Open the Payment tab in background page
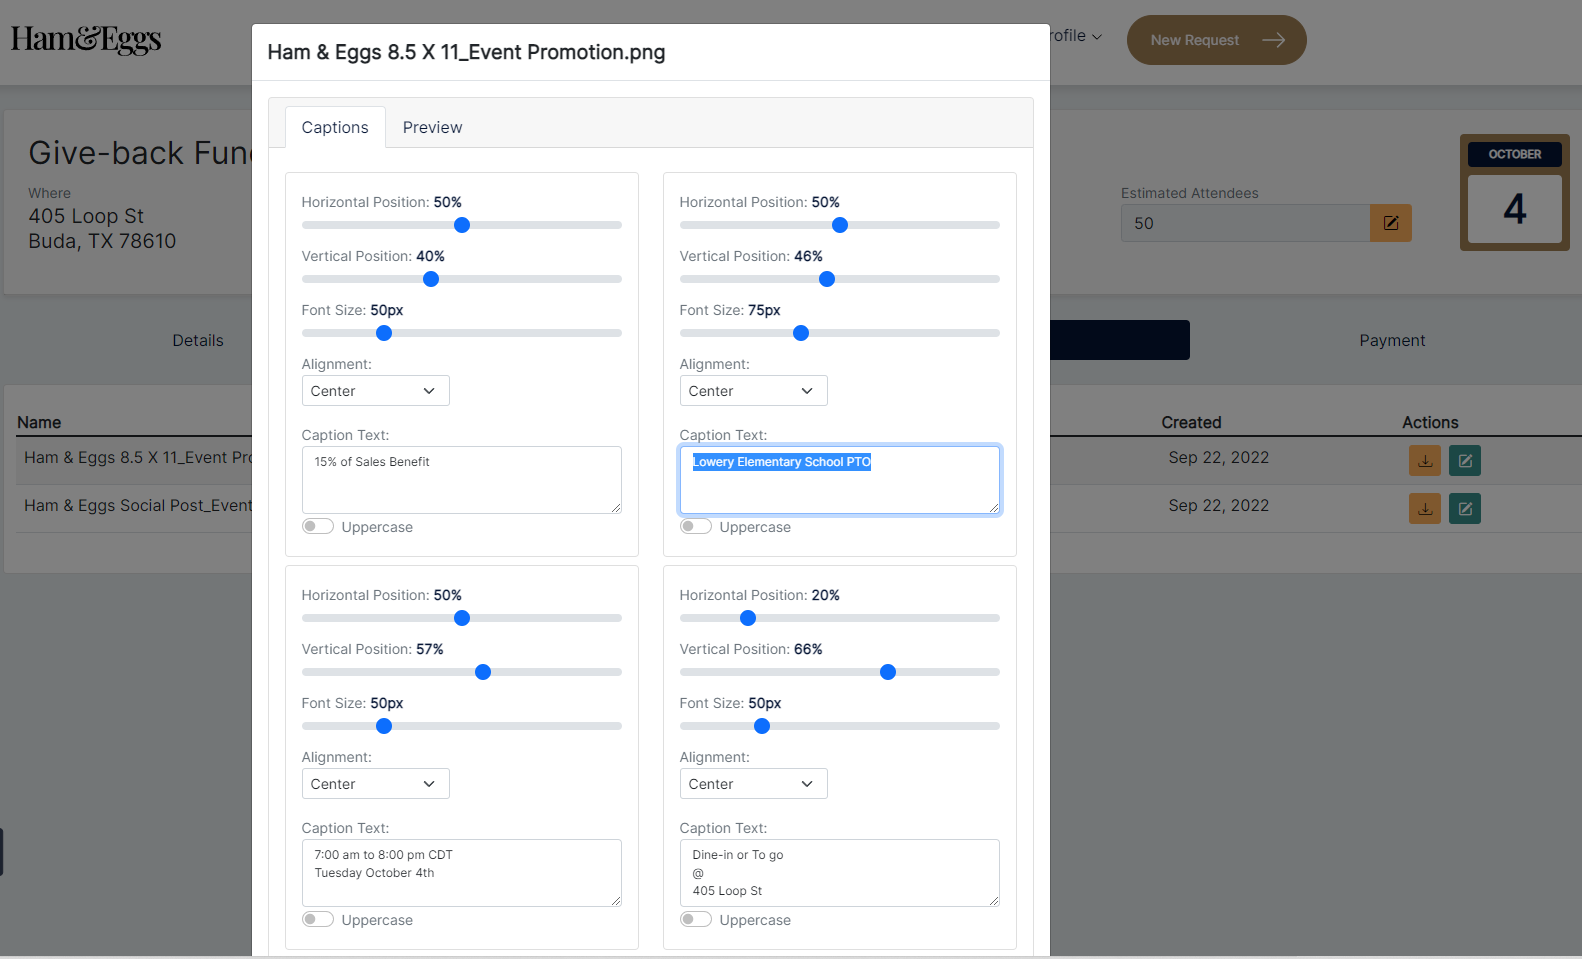Screen dimensions: 1582x959 (x=1392, y=340)
